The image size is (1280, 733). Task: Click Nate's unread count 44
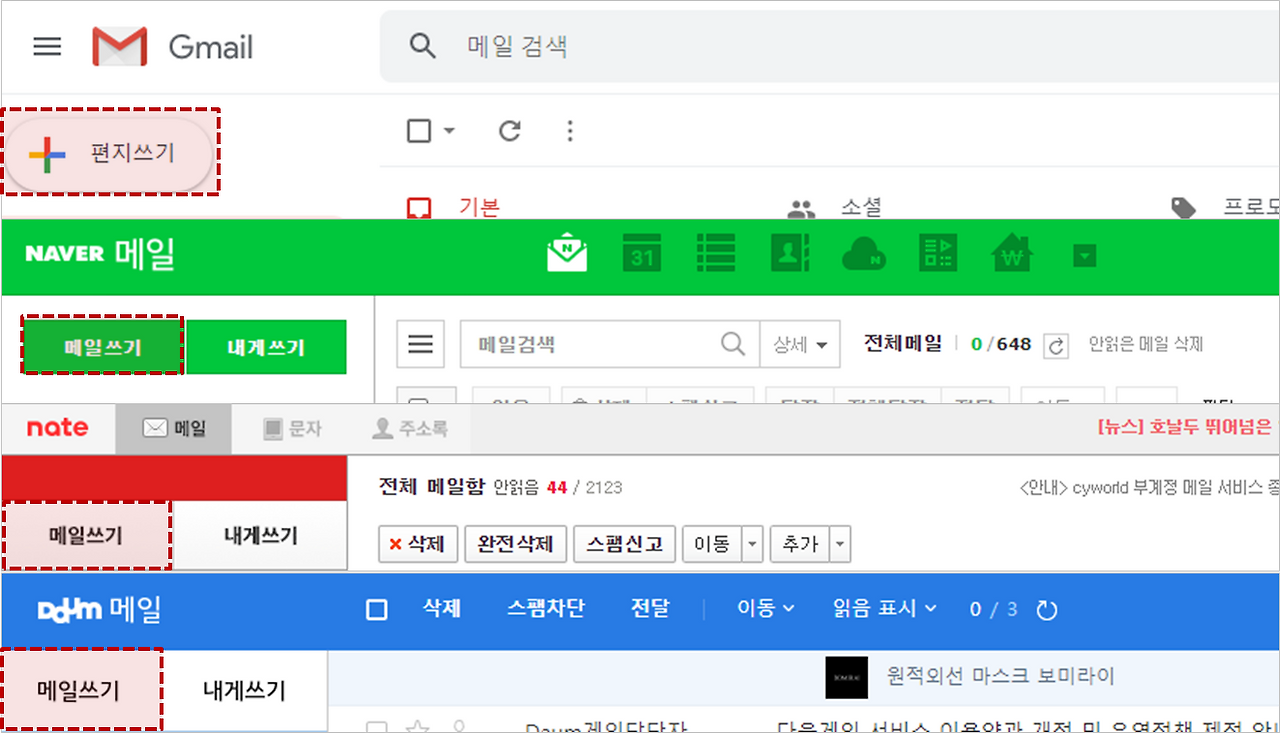557,488
